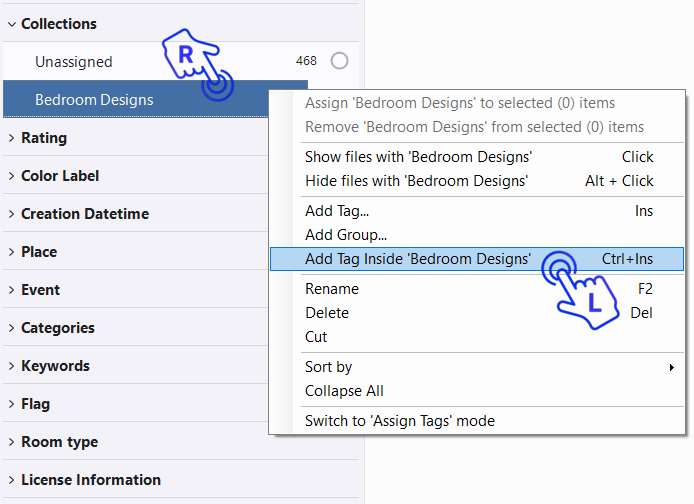Click Show files with 'Bedroom Designs'
694x504 pixels.
tap(418, 157)
